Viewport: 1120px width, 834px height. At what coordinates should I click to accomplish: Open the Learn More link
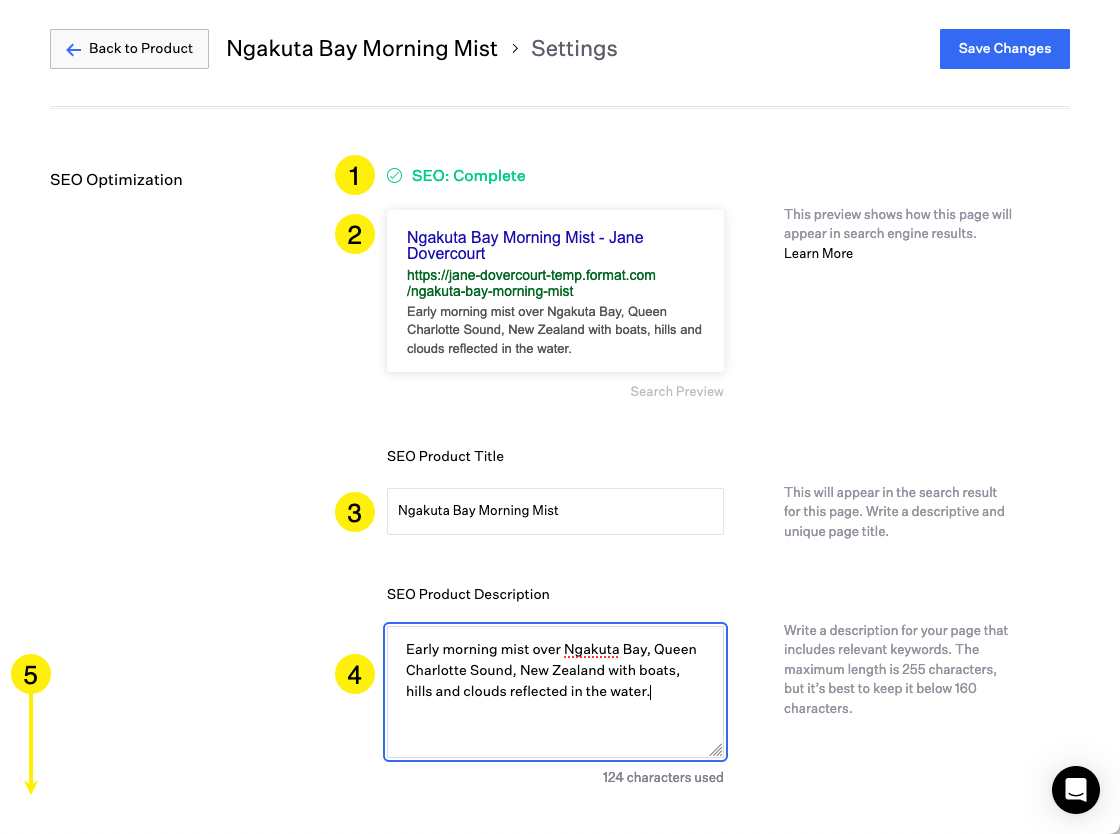[x=818, y=254]
